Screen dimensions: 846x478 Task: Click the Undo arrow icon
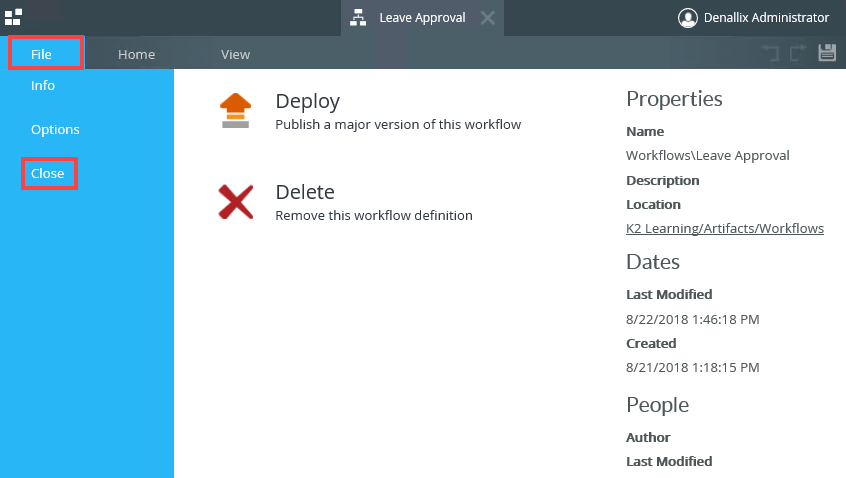tap(770, 53)
